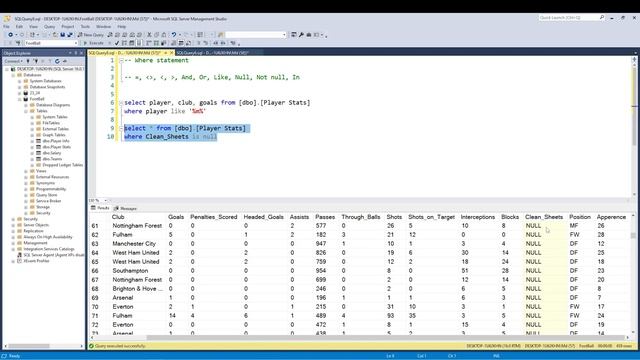Open the Project menu
This screenshot has width=640, height=360.
click(x=68, y=27)
